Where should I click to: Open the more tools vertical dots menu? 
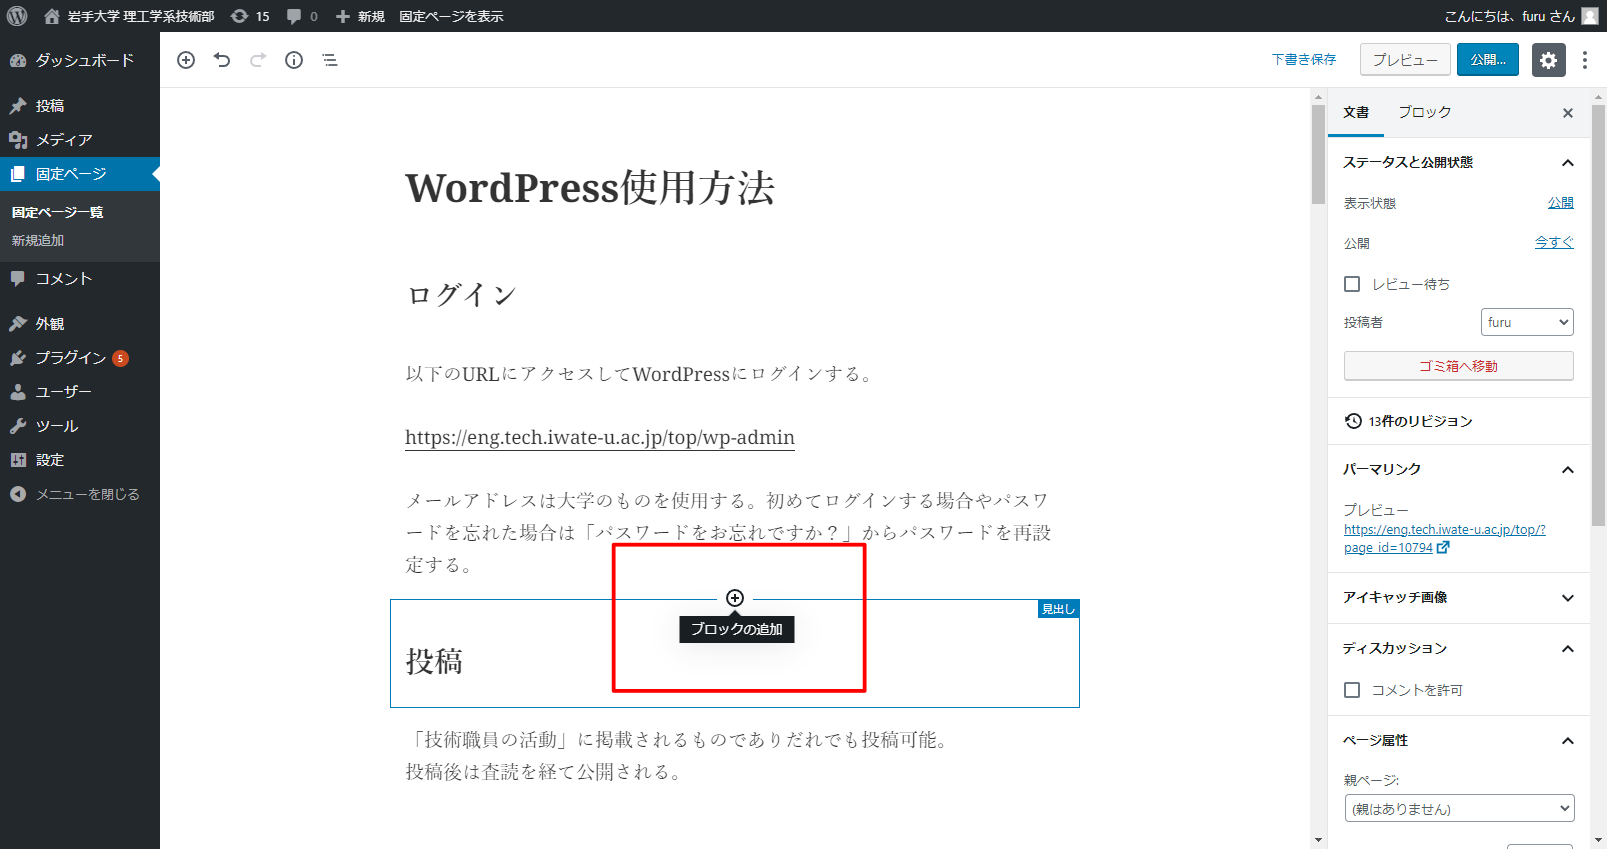click(1584, 60)
